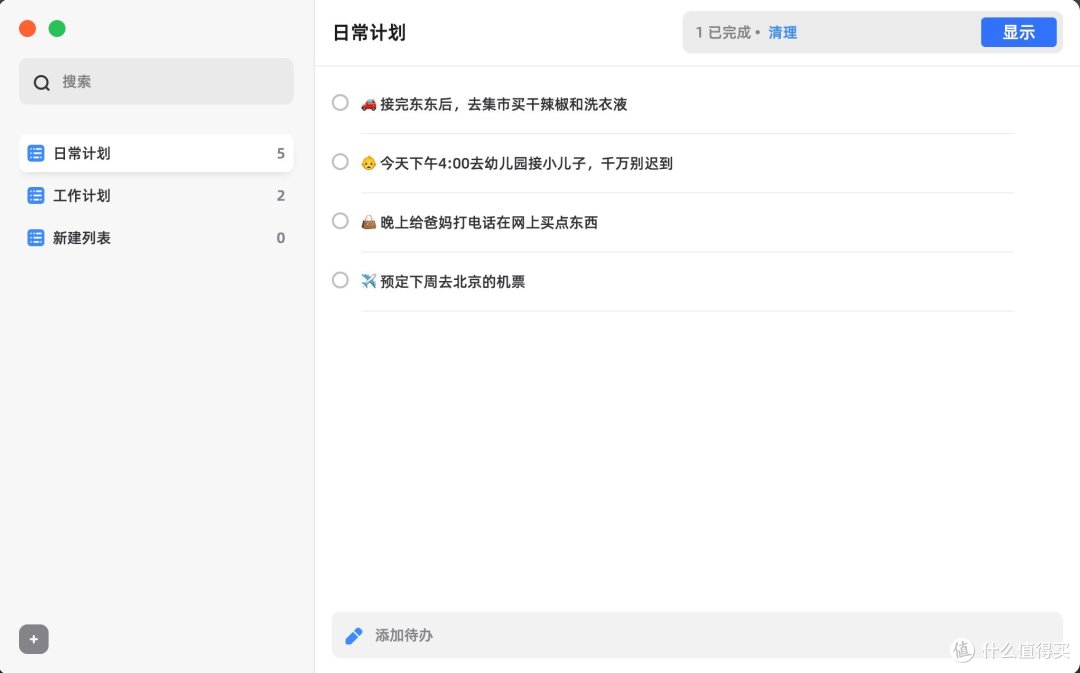This screenshot has height=673, width=1080.
Task: Tick the 预定下周去北京的机票 task circle
Action: [x=340, y=280]
